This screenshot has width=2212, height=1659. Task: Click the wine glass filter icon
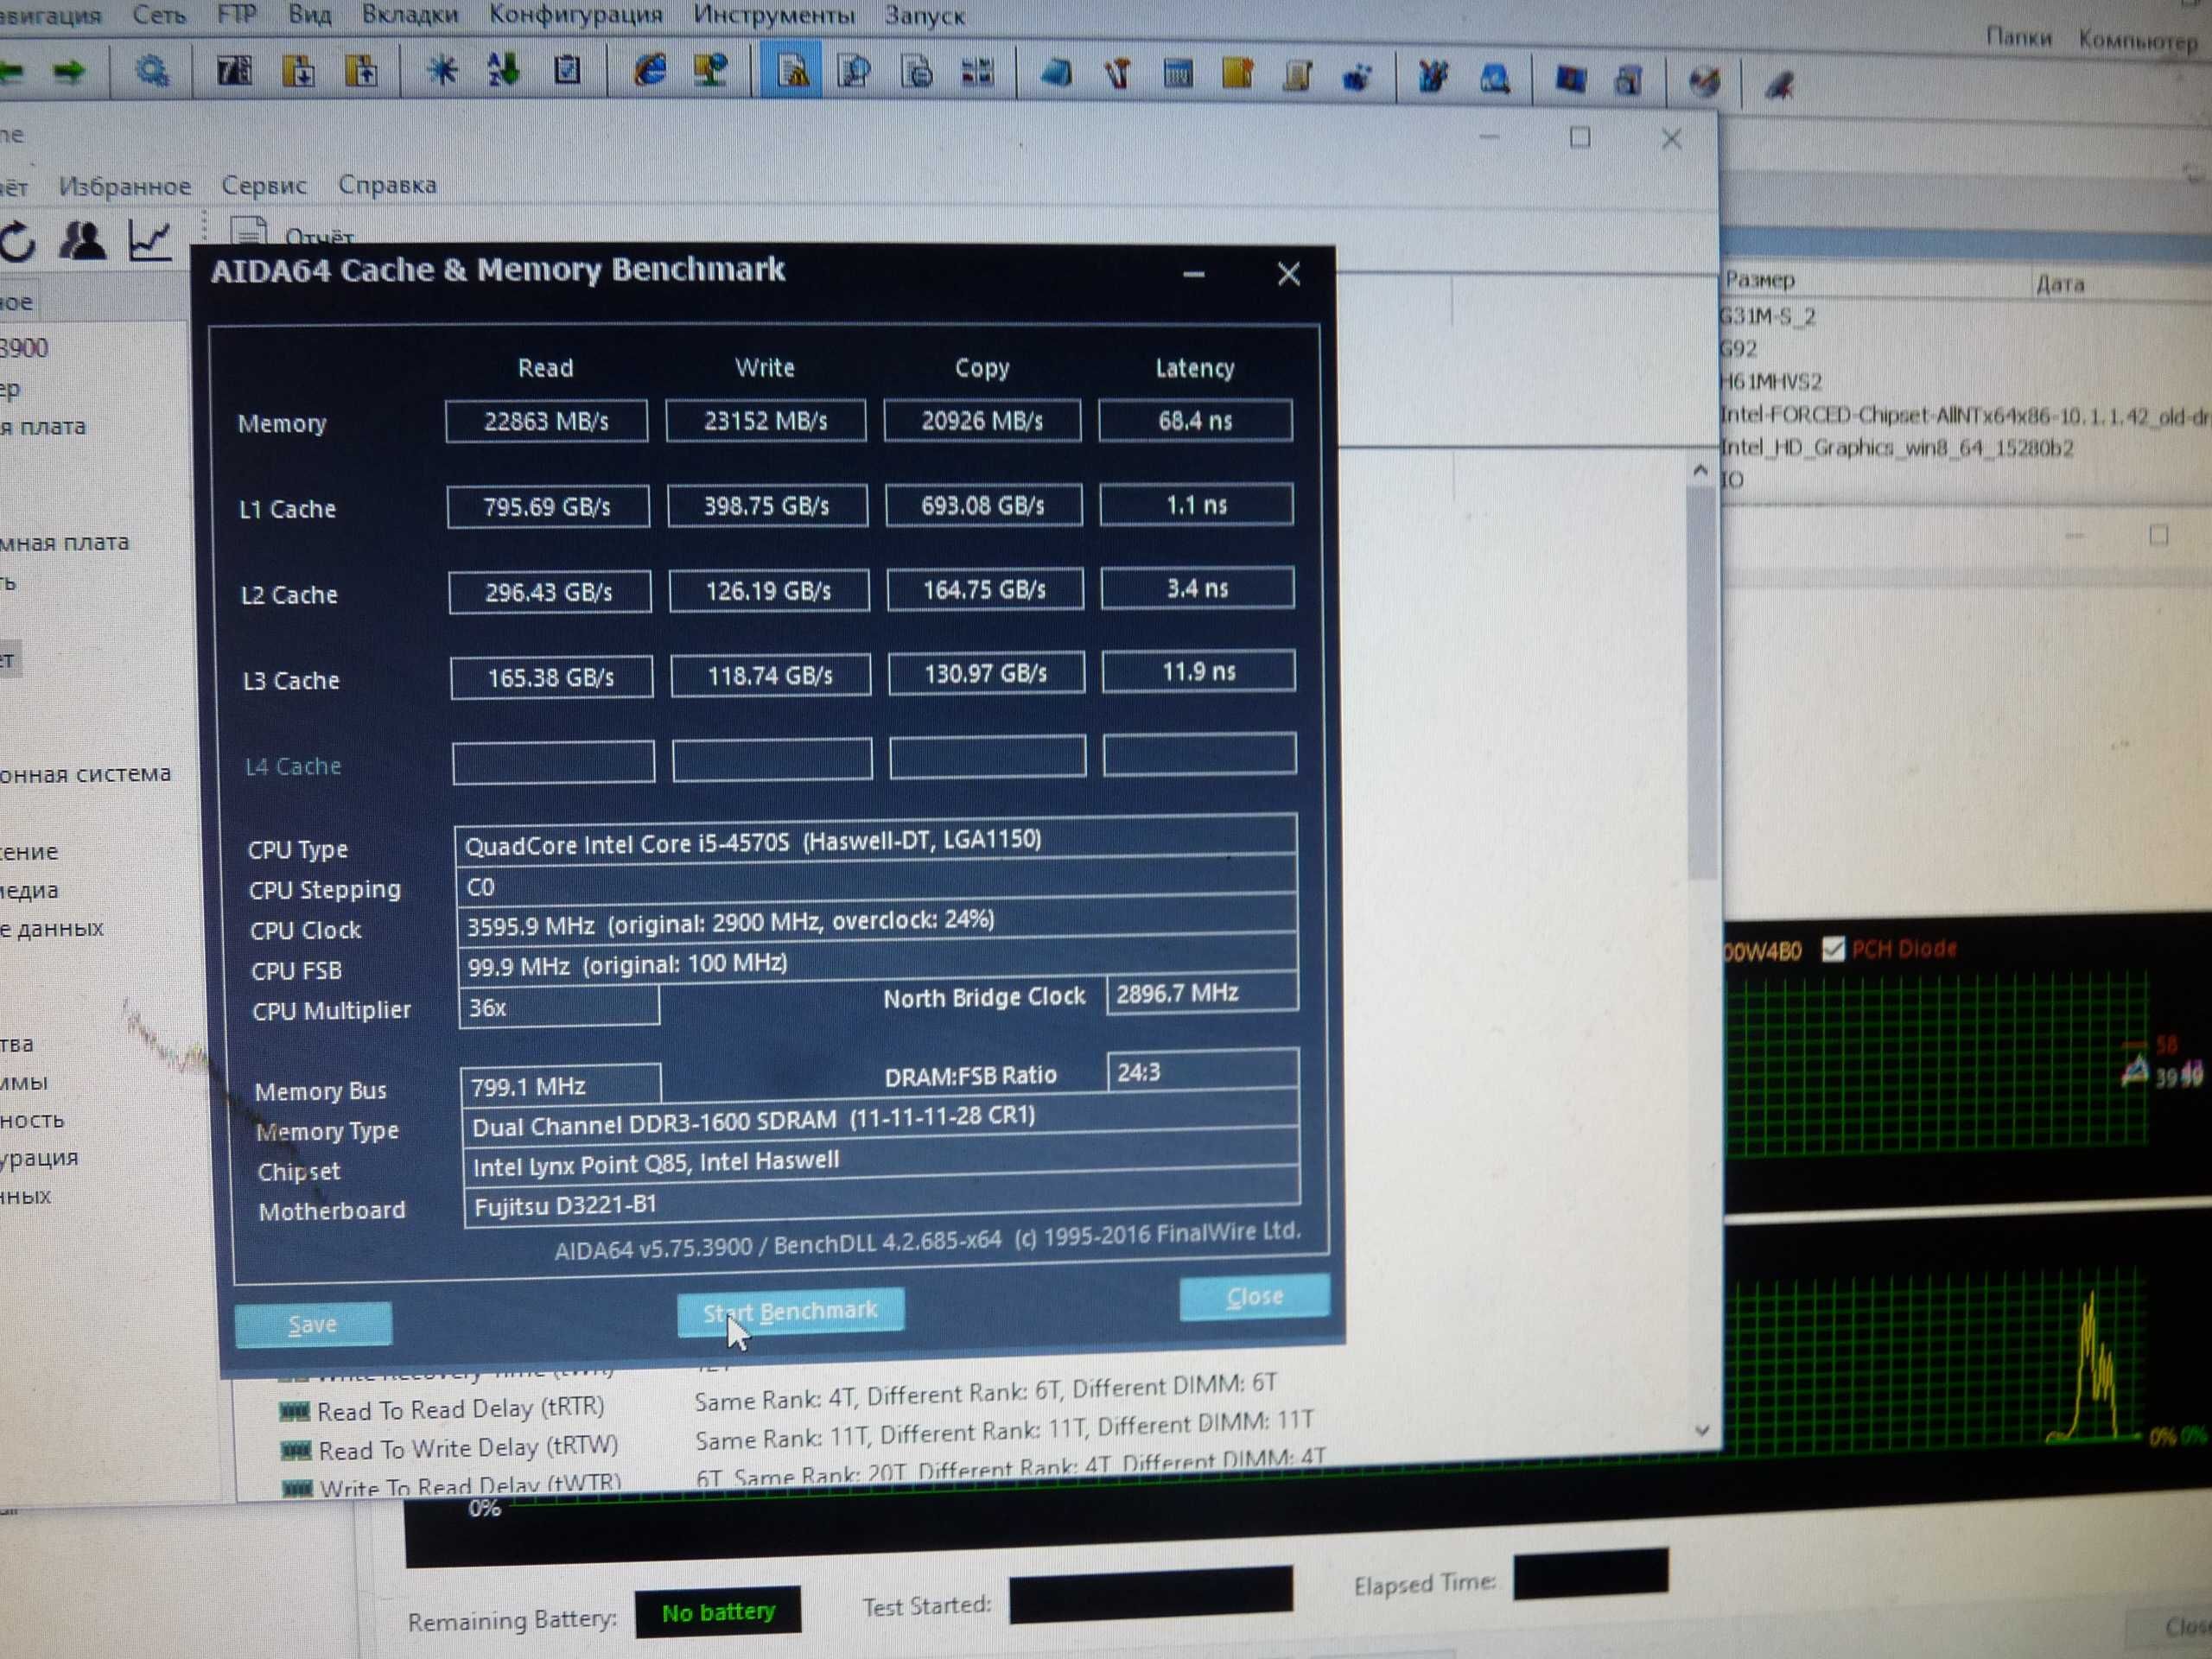pyautogui.click(x=1119, y=74)
